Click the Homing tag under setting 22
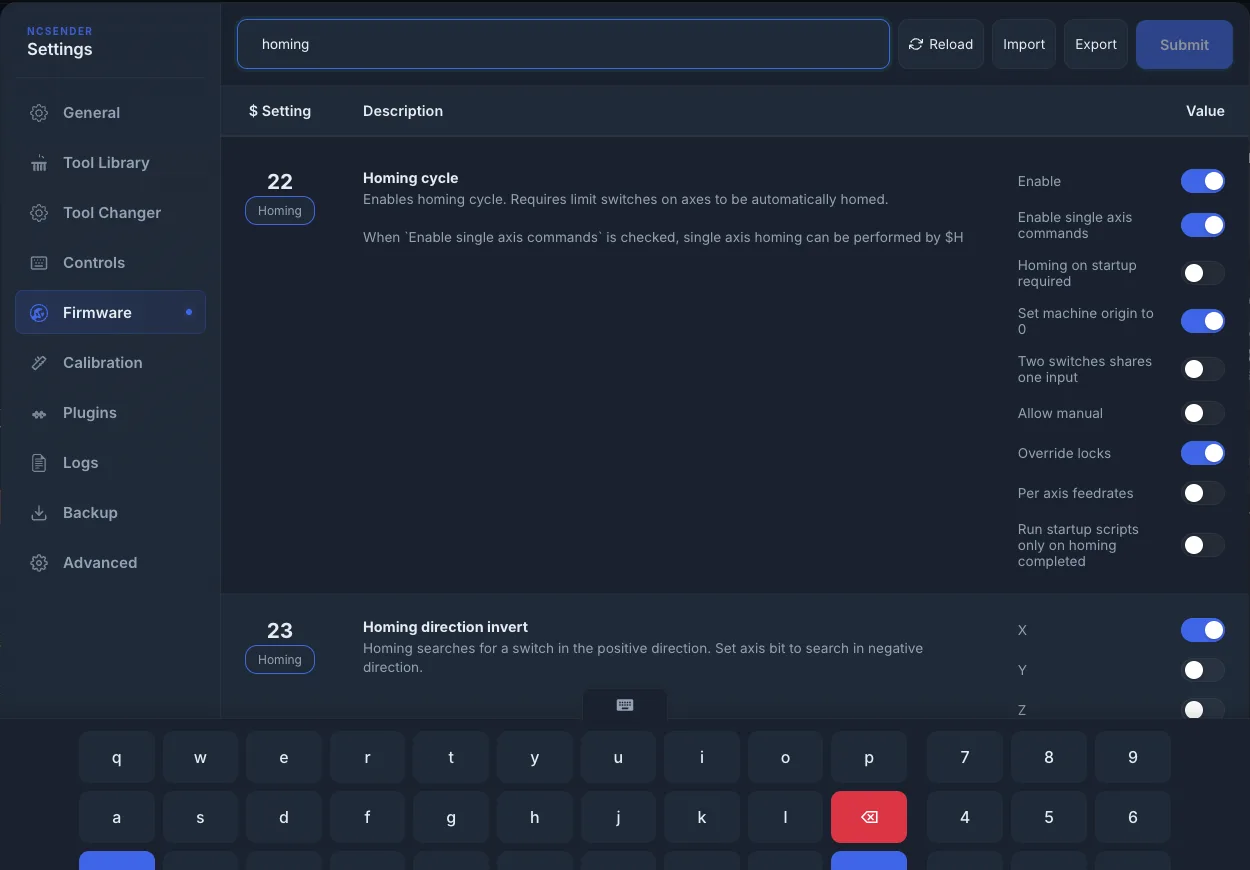The image size is (1250, 870). (280, 211)
